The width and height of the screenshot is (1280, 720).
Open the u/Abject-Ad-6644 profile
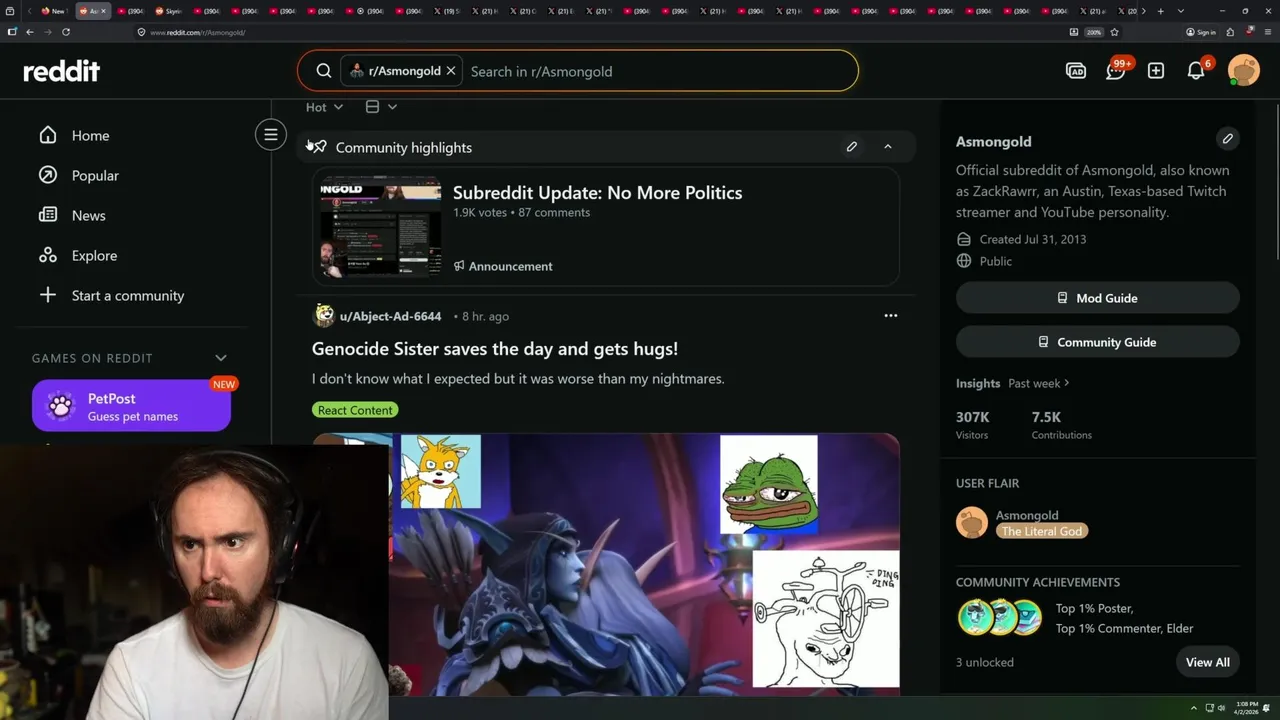tap(390, 316)
